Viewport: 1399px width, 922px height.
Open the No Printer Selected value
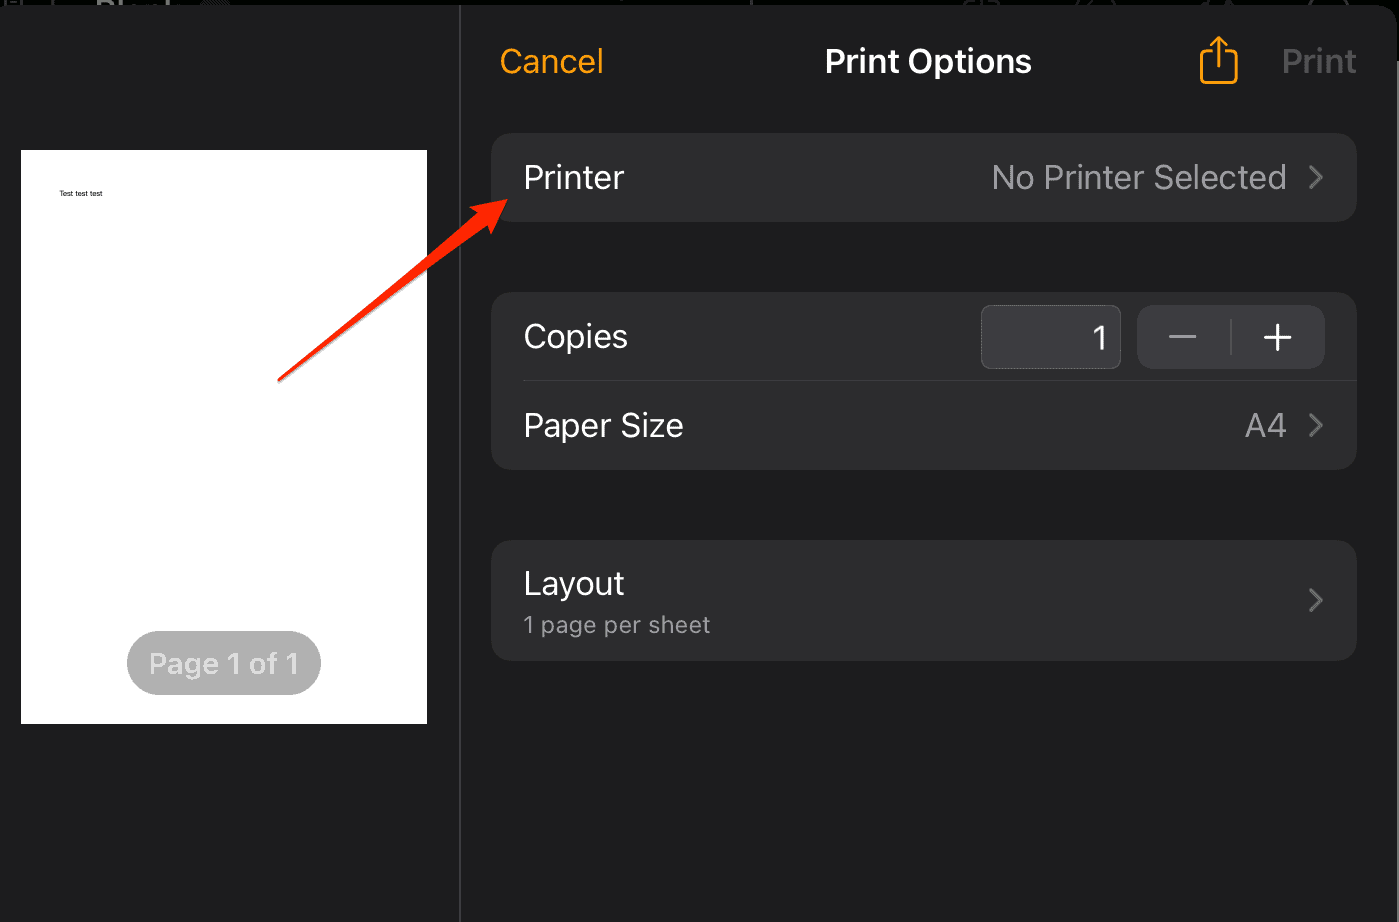(1138, 178)
